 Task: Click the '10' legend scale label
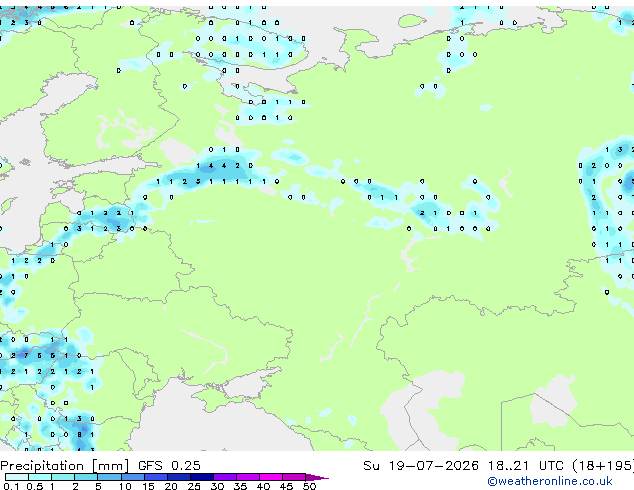(x=125, y=486)
